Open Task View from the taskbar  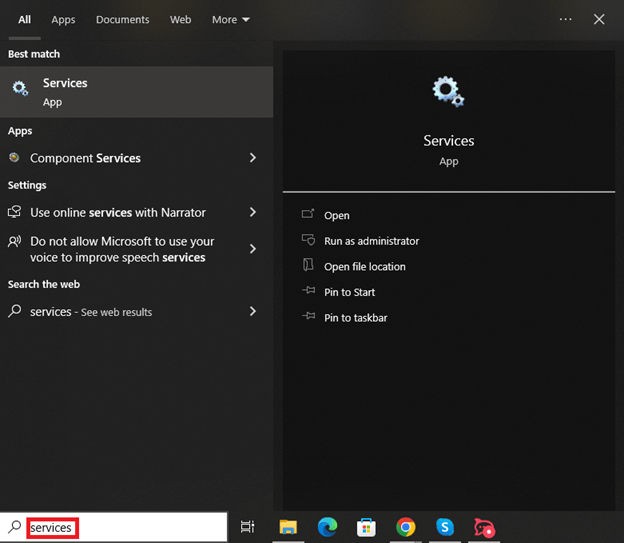tap(247, 527)
